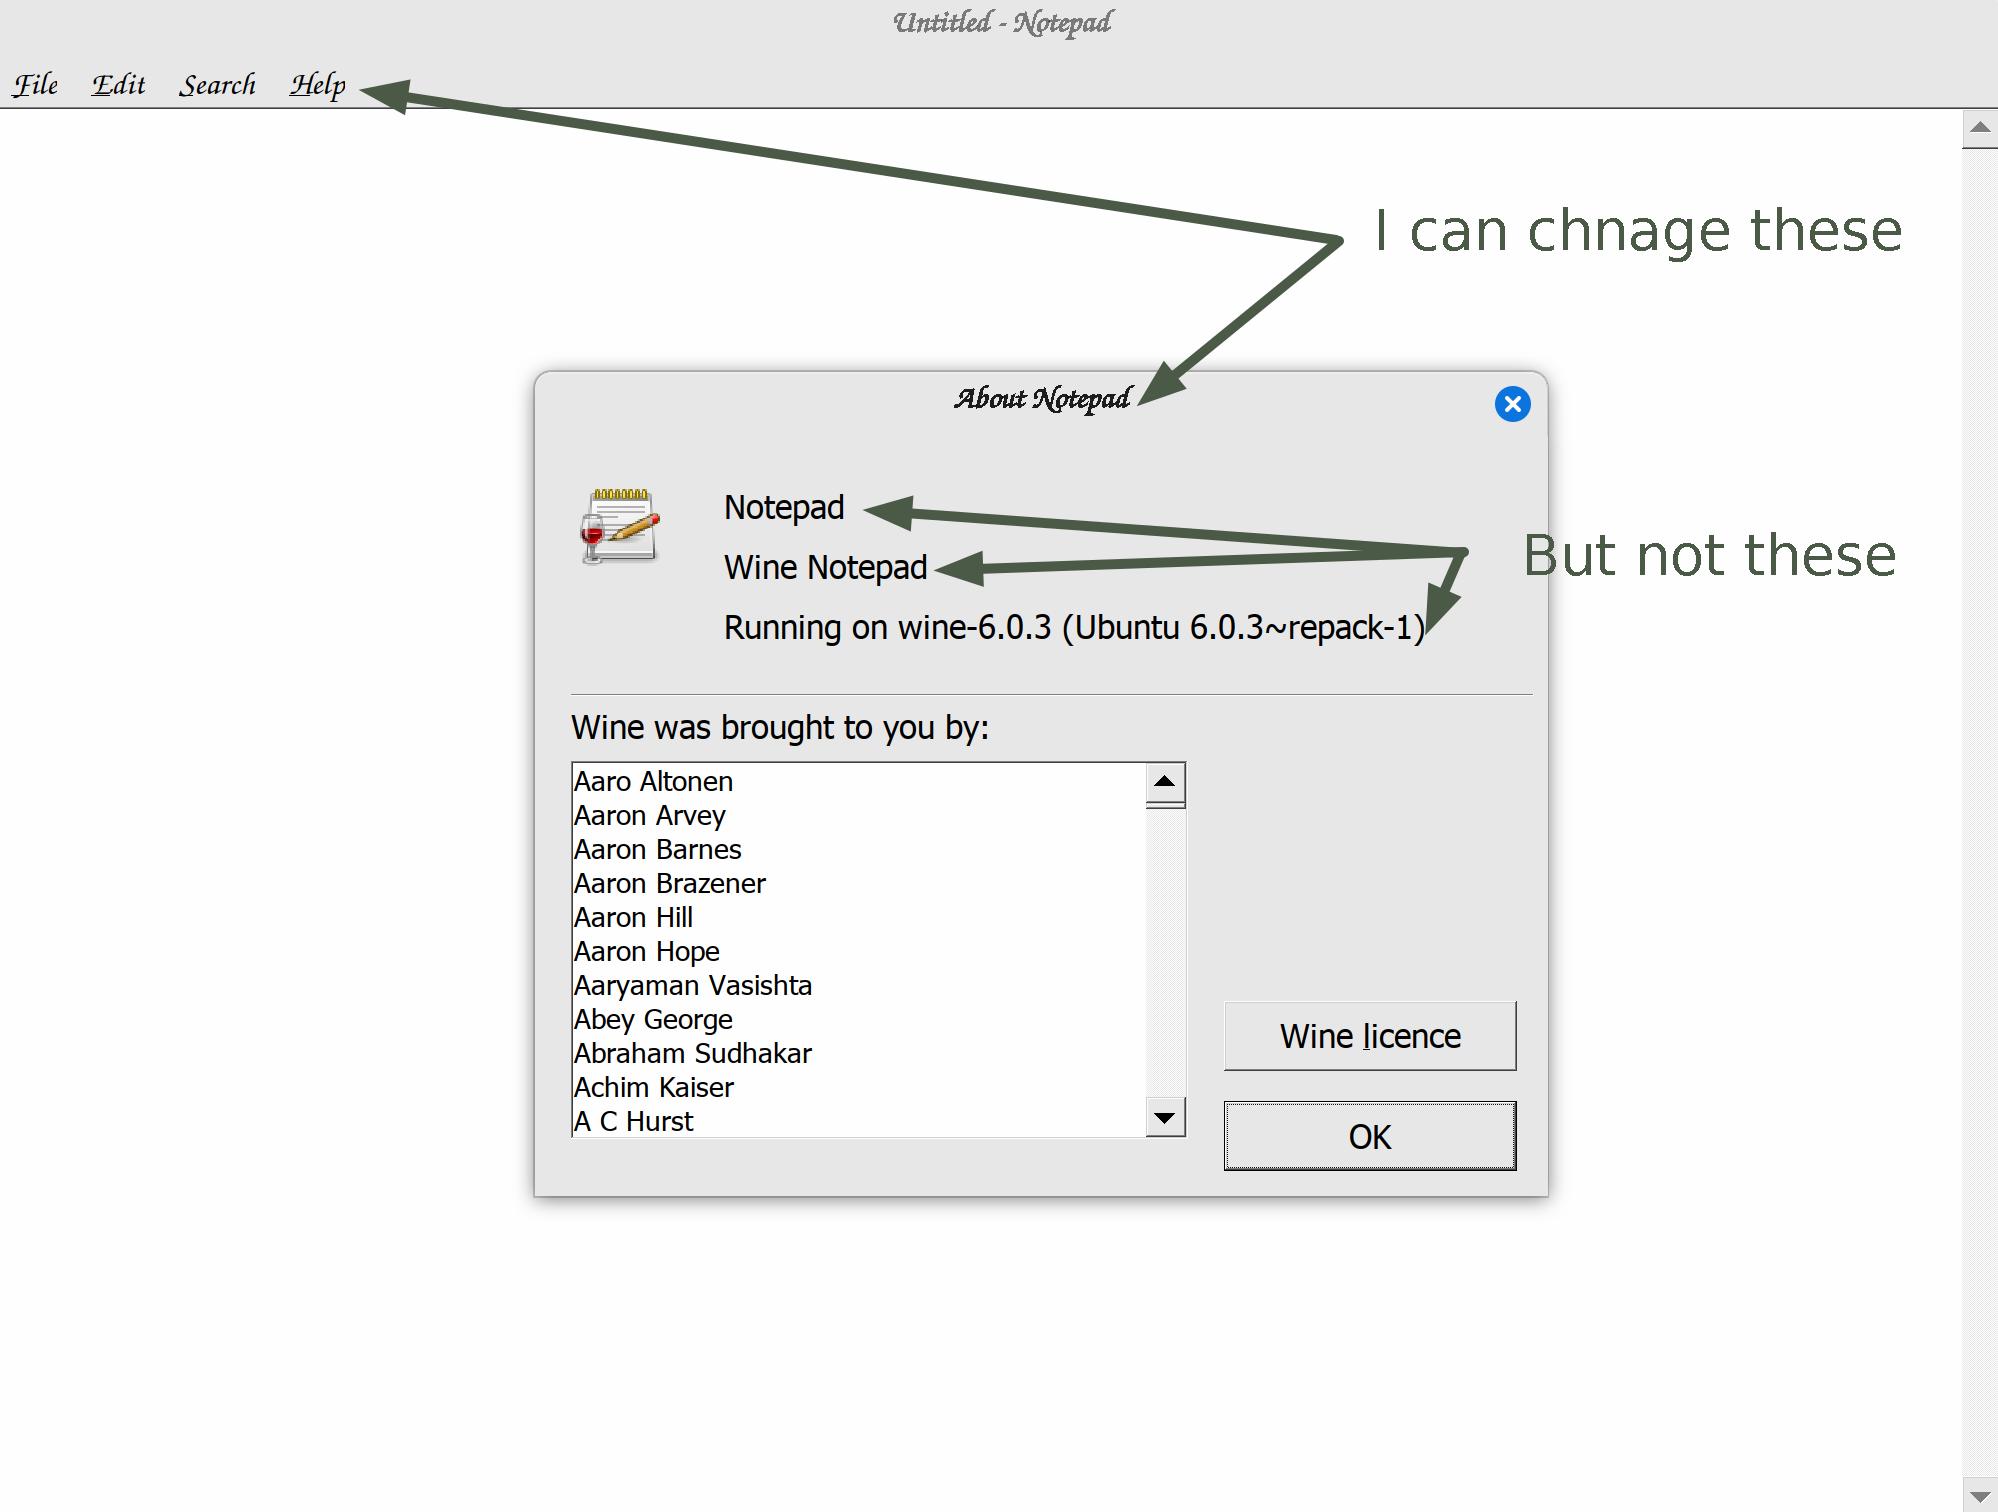The height and width of the screenshot is (1512, 1998).
Task: Click the Wine Notepad application icon
Action: click(620, 526)
